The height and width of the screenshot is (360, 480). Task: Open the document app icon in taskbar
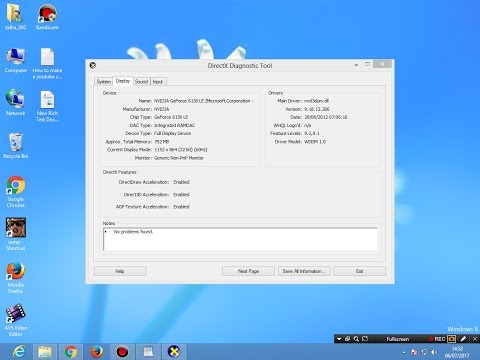click(148, 352)
